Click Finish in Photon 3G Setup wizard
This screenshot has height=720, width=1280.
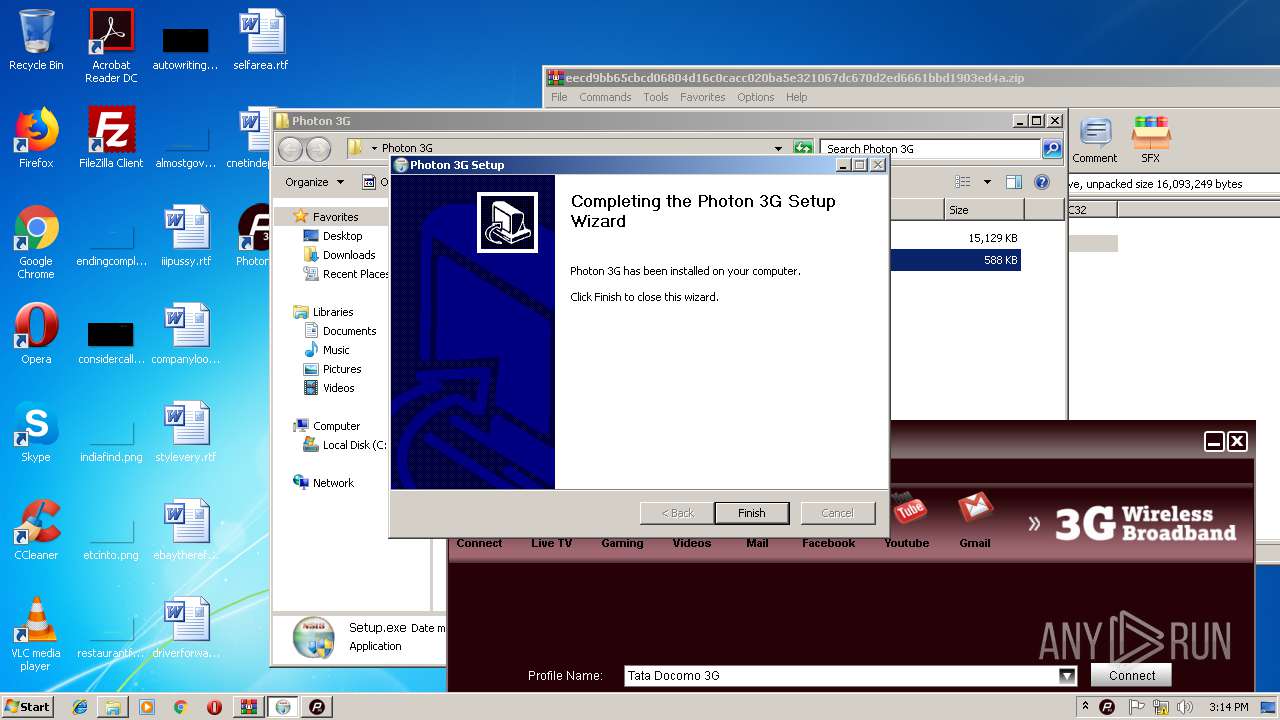[x=751, y=513]
